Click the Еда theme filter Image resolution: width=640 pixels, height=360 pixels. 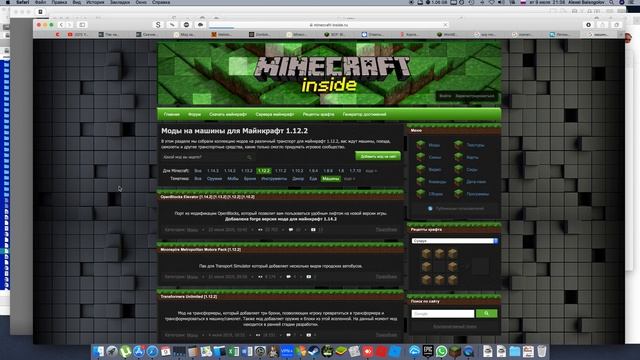click(x=313, y=179)
